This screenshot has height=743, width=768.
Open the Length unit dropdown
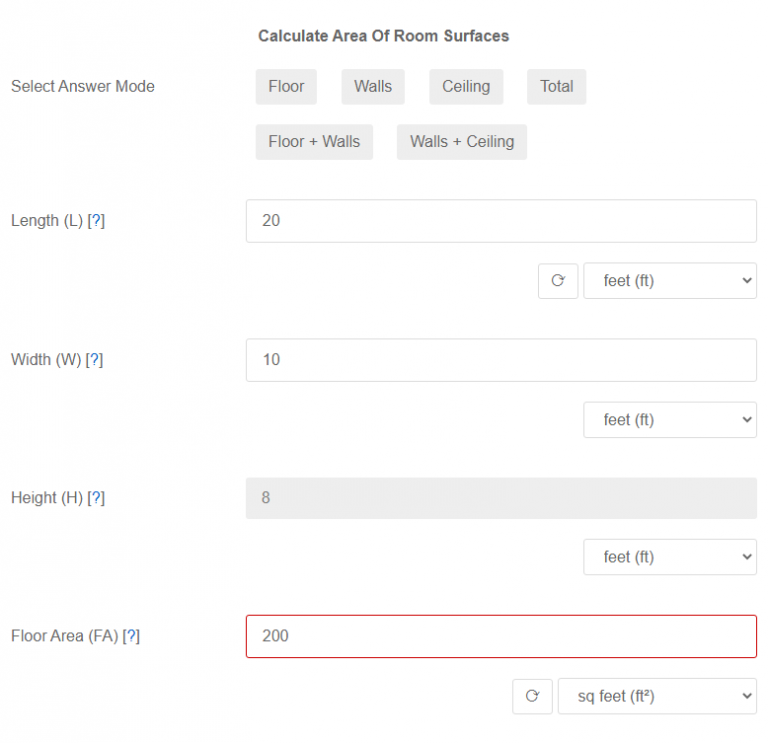pos(669,281)
